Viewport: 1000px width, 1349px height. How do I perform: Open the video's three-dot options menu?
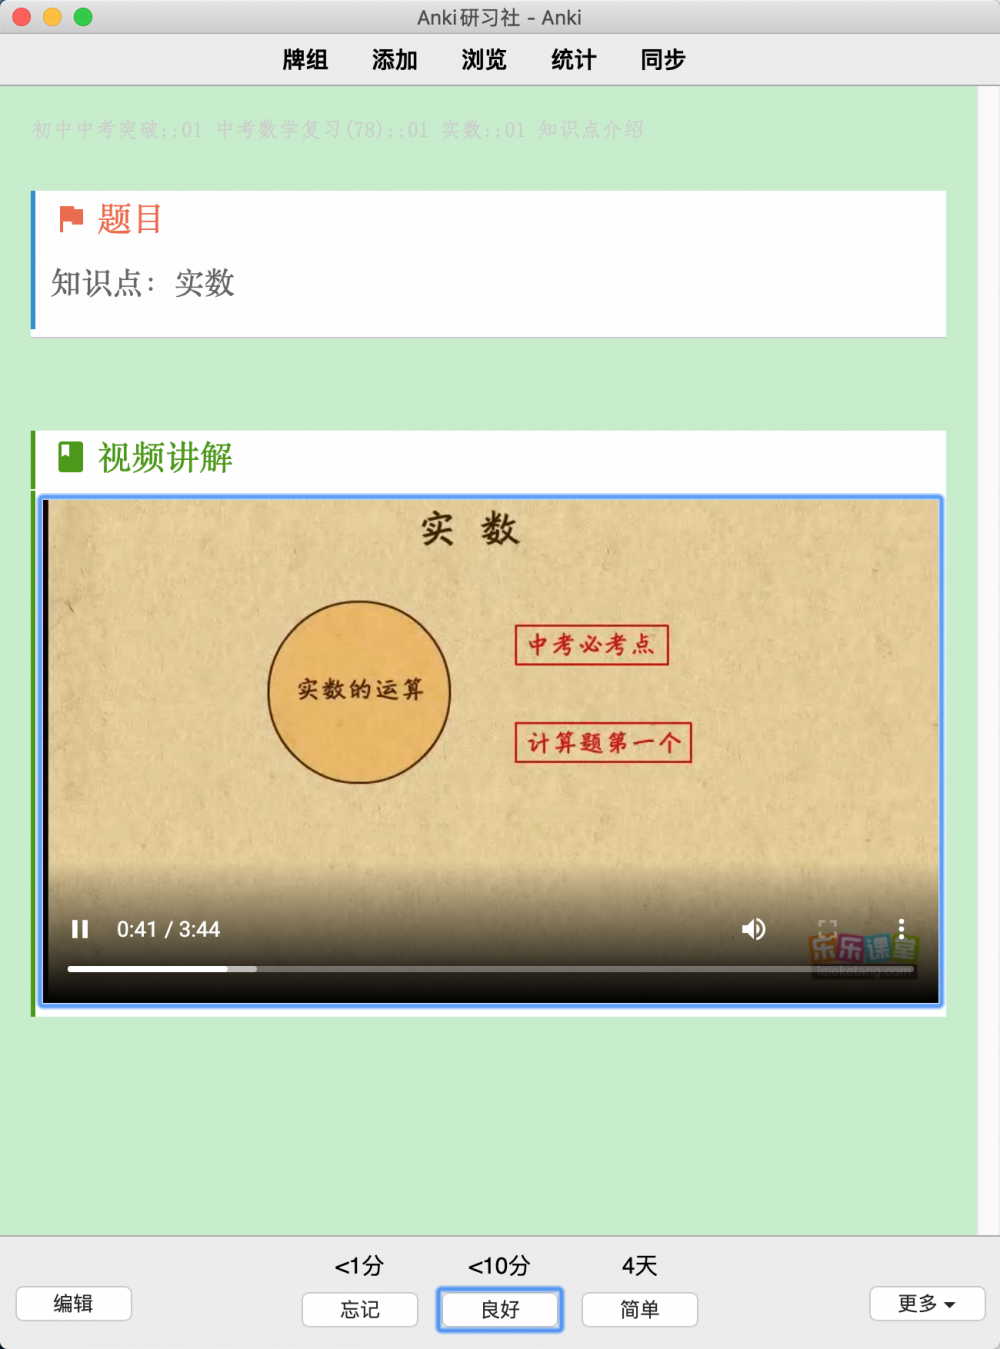(x=901, y=929)
